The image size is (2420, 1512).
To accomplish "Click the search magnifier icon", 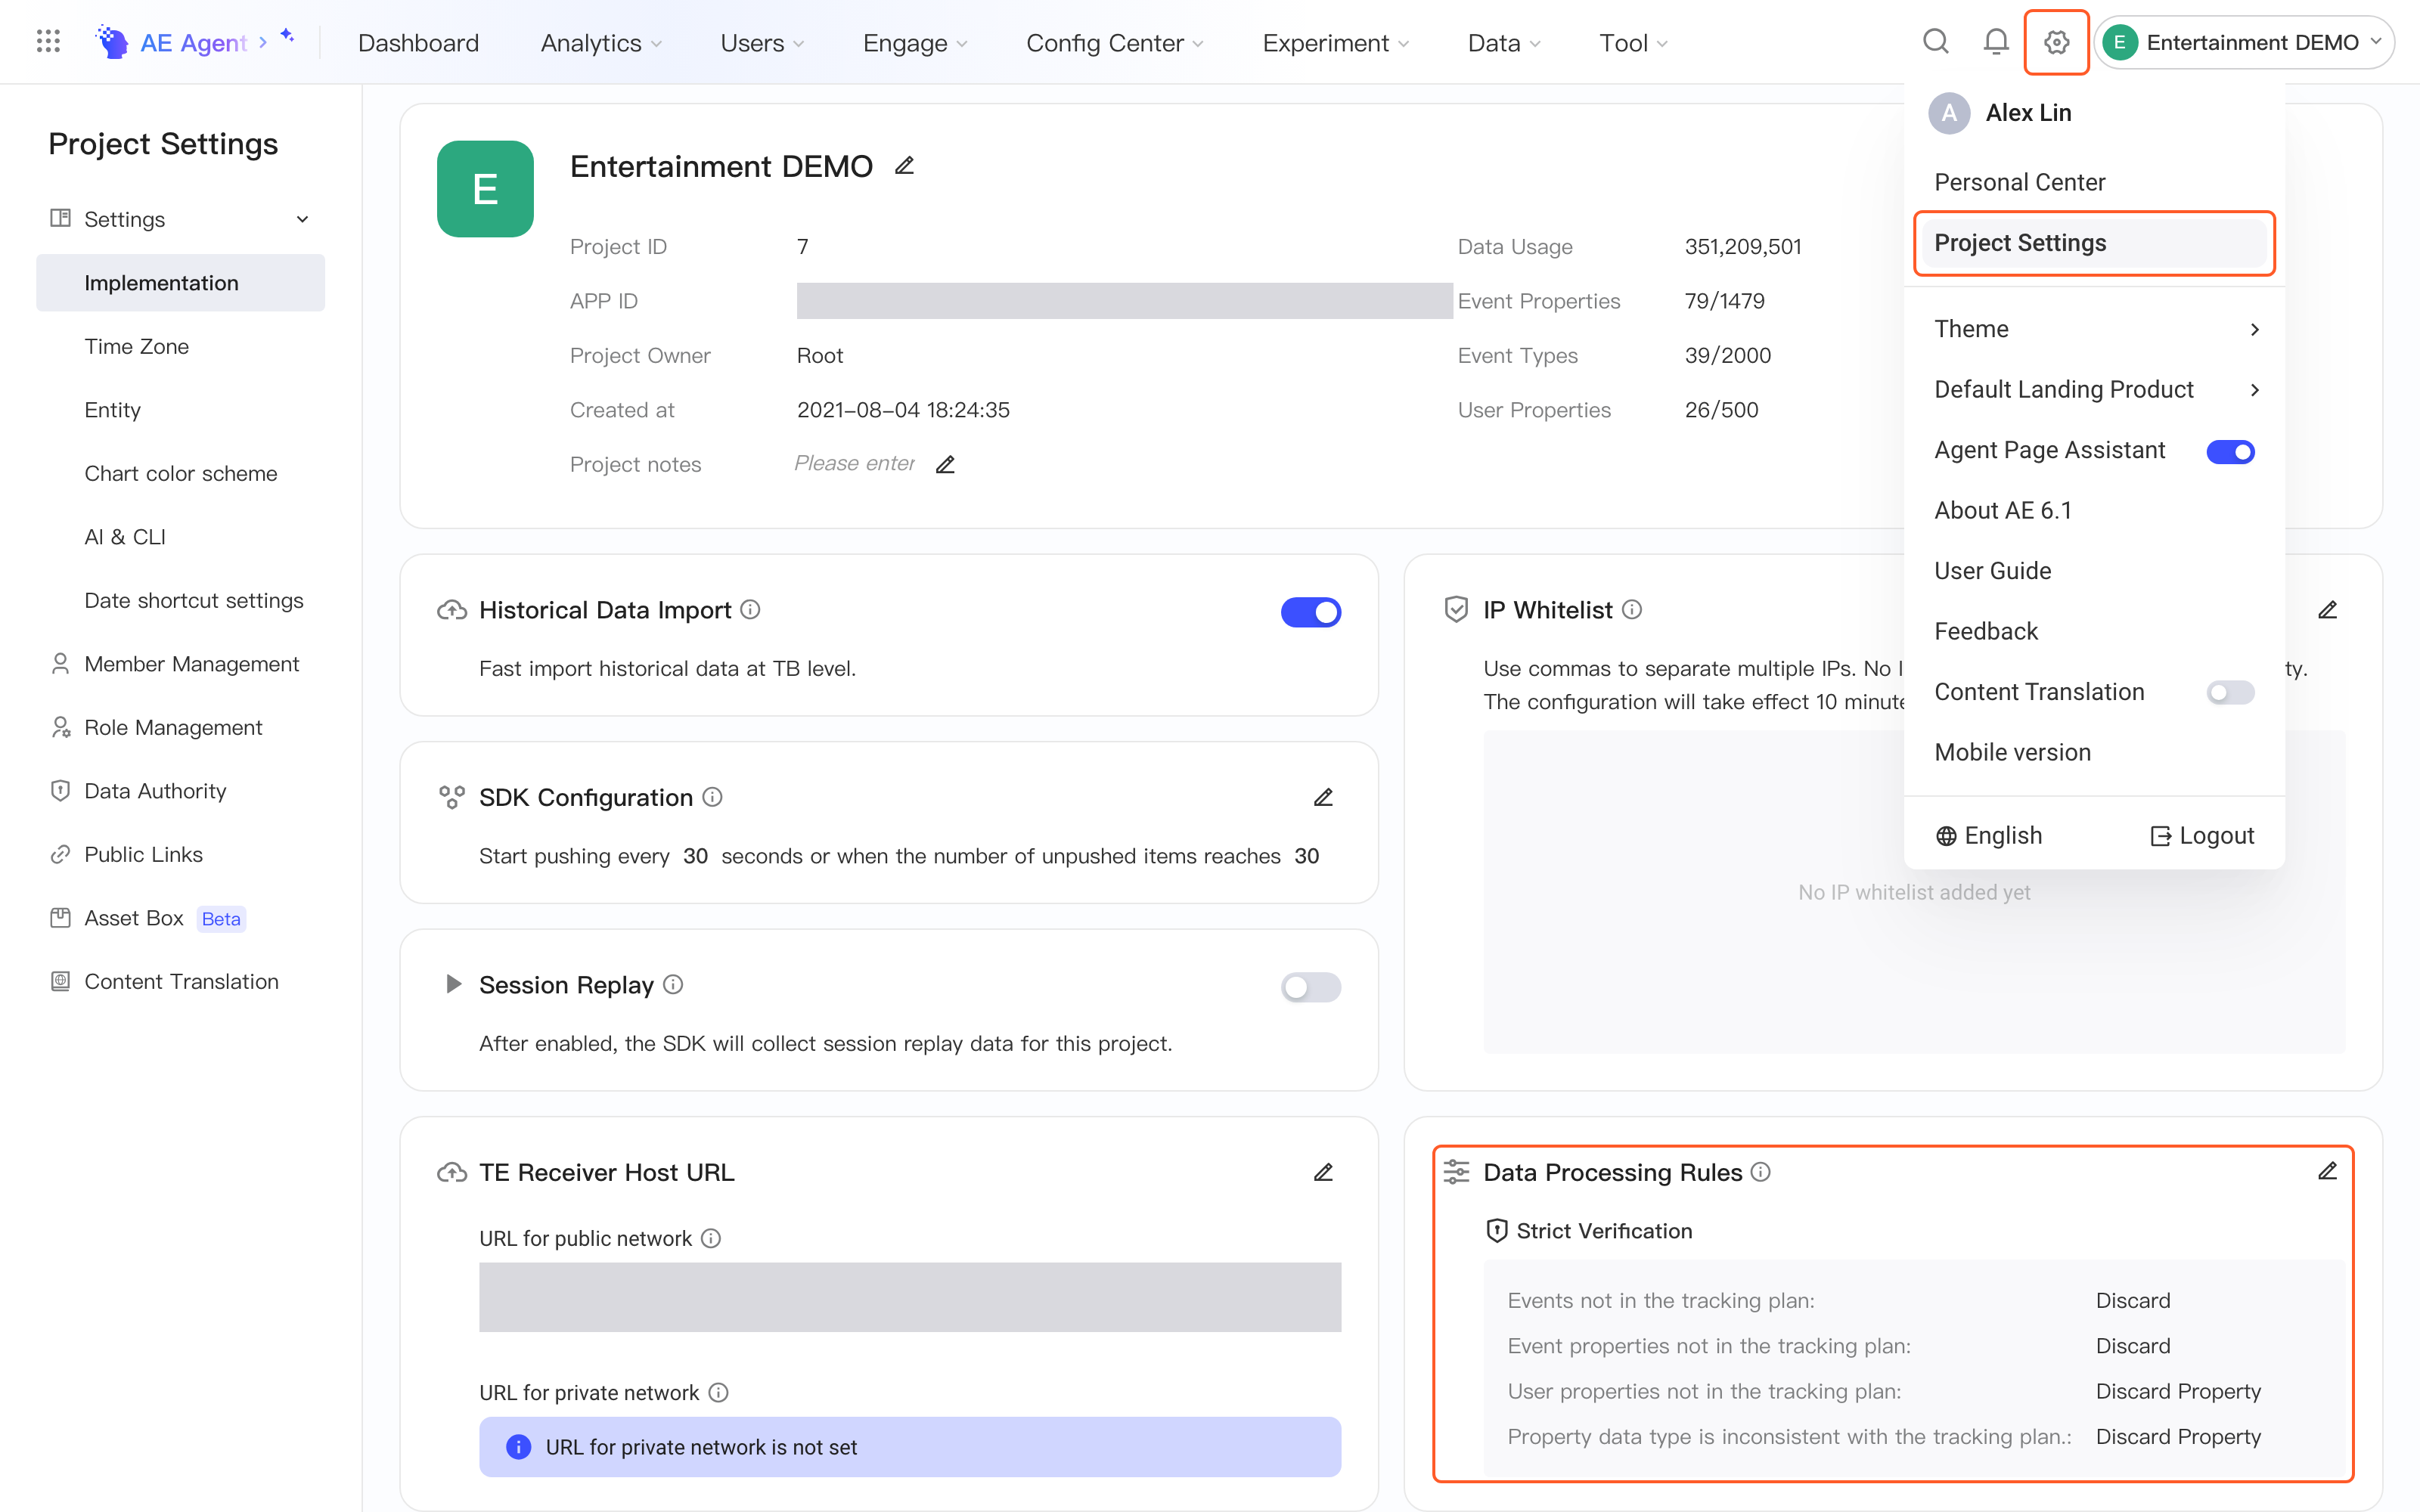I will point(1936,42).
